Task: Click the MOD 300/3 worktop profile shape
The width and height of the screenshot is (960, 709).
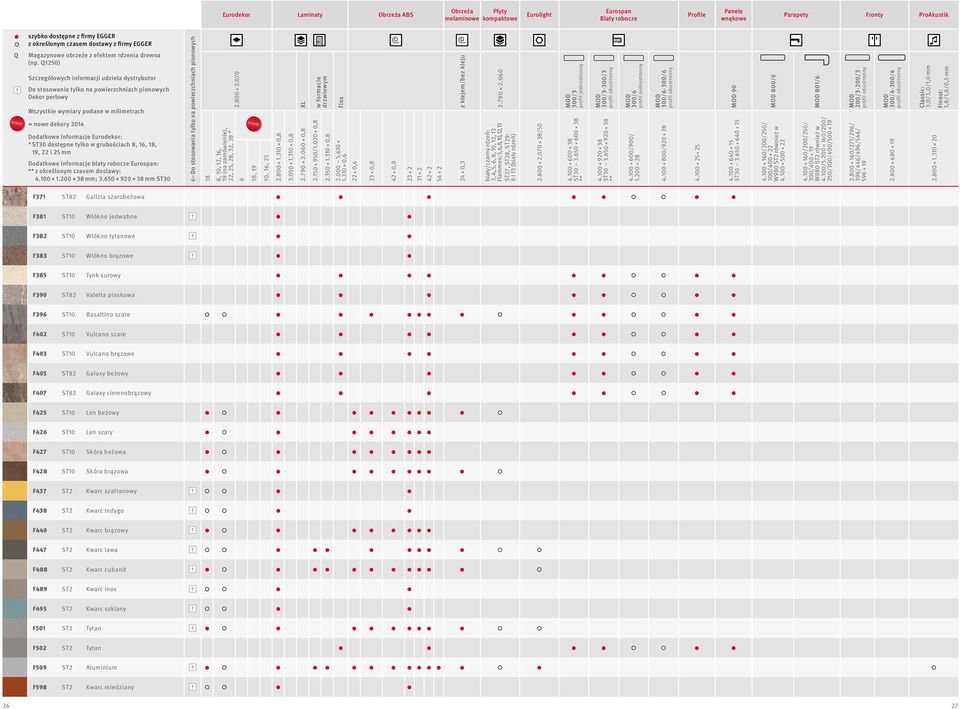Action: (x=574, y=58)
